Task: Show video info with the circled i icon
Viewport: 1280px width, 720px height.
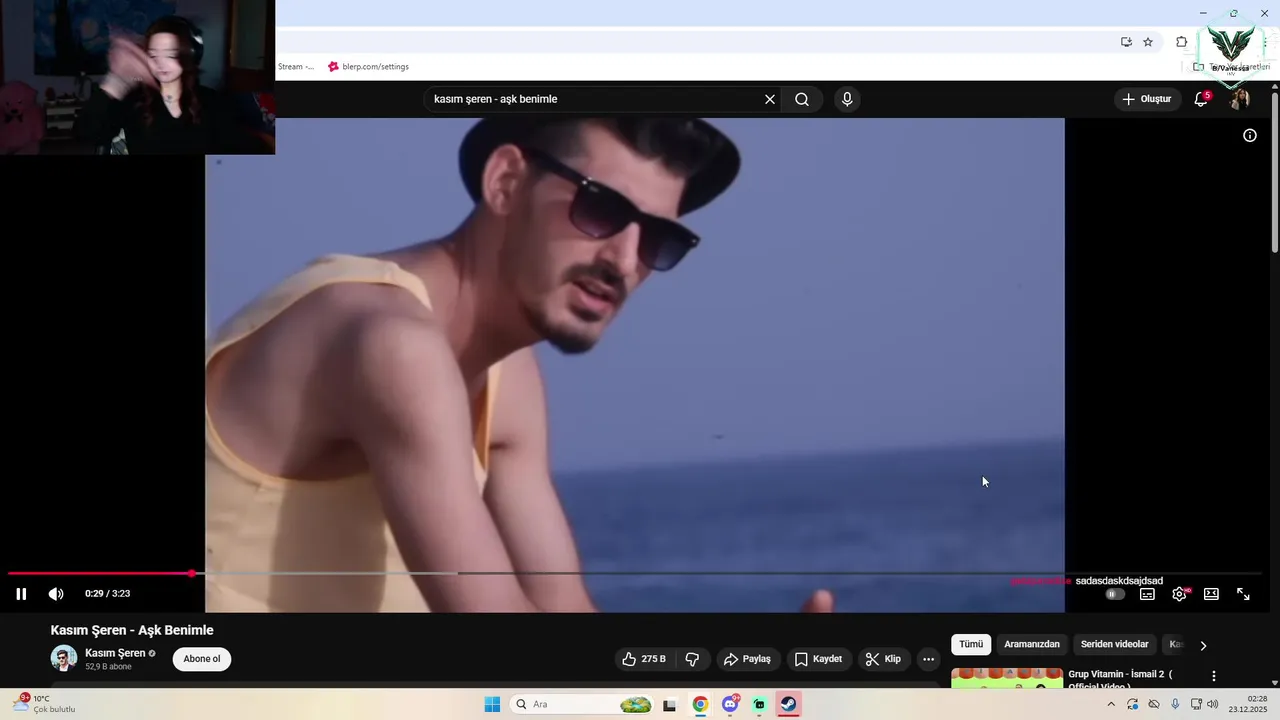Action: pos(1249,136)
